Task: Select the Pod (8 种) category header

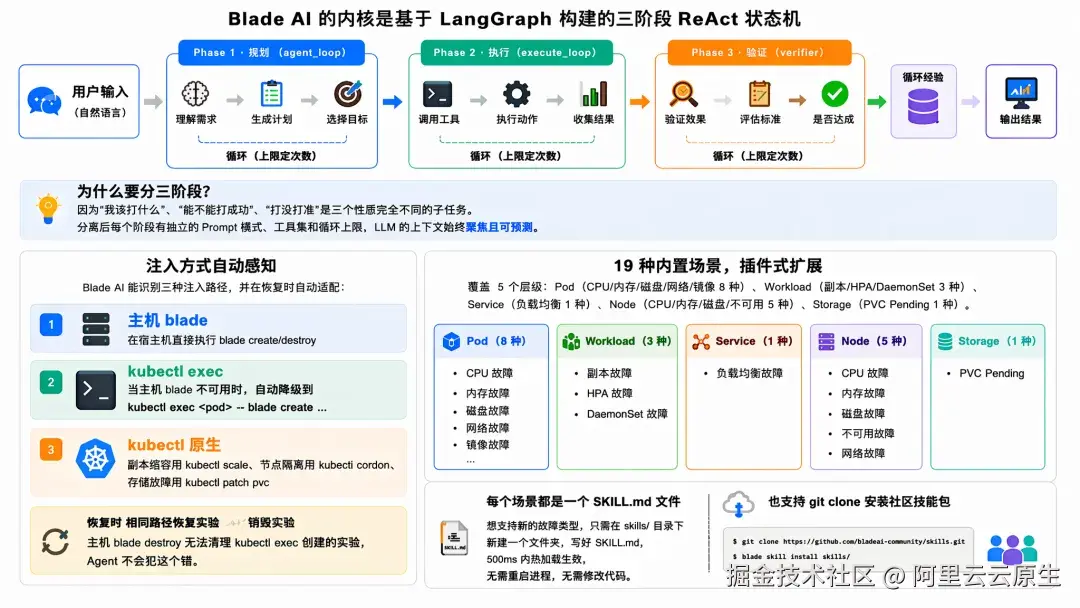Action: click(491, 342)
